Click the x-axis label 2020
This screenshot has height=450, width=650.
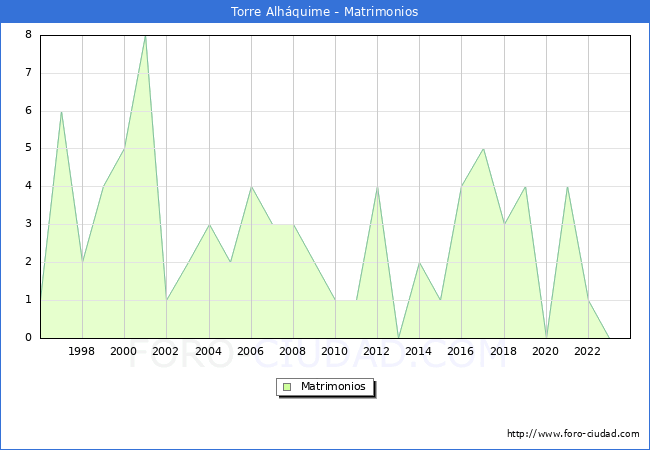546,351
